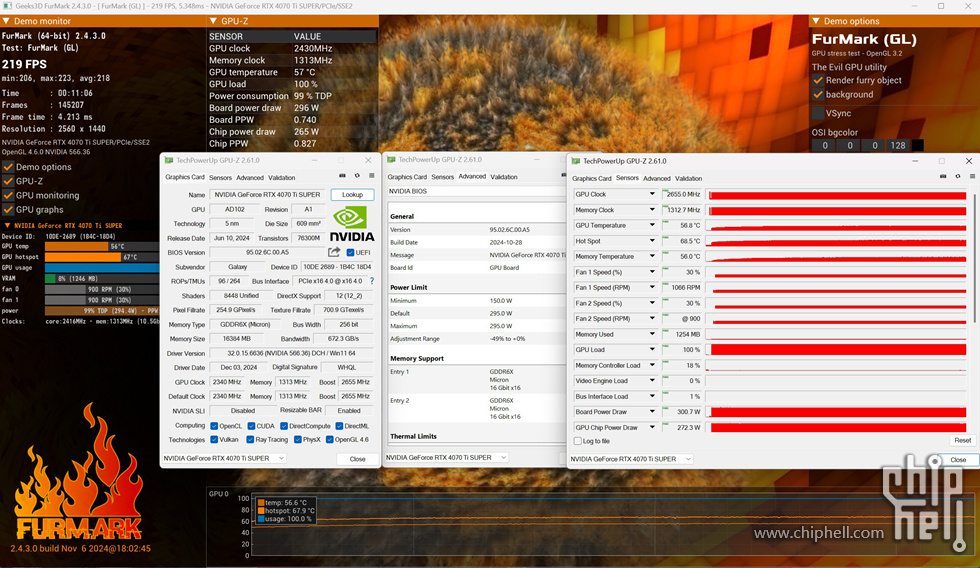Click the NVIDIA logo in GPU-Z
The height and width of the screenshot is (568, 980).
(x=352, y=226)
